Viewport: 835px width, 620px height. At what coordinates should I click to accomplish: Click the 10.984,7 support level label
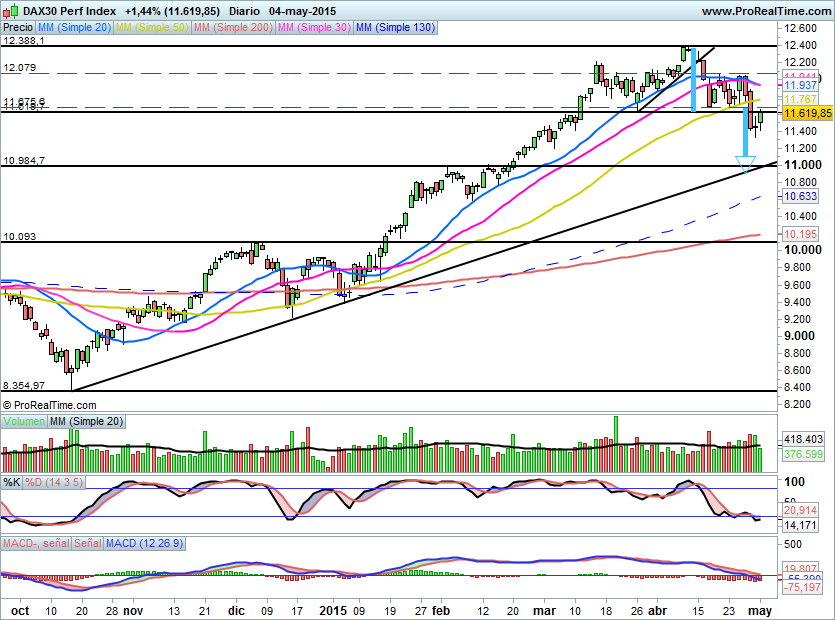point(24,160)
